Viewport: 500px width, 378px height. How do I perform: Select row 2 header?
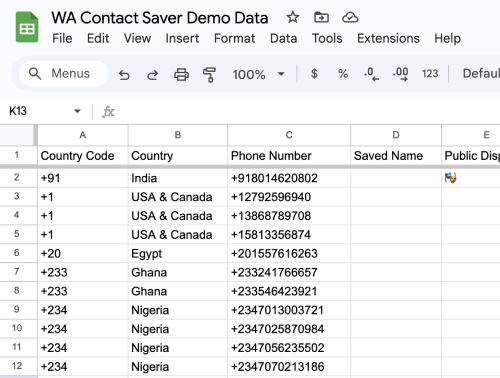17,177
